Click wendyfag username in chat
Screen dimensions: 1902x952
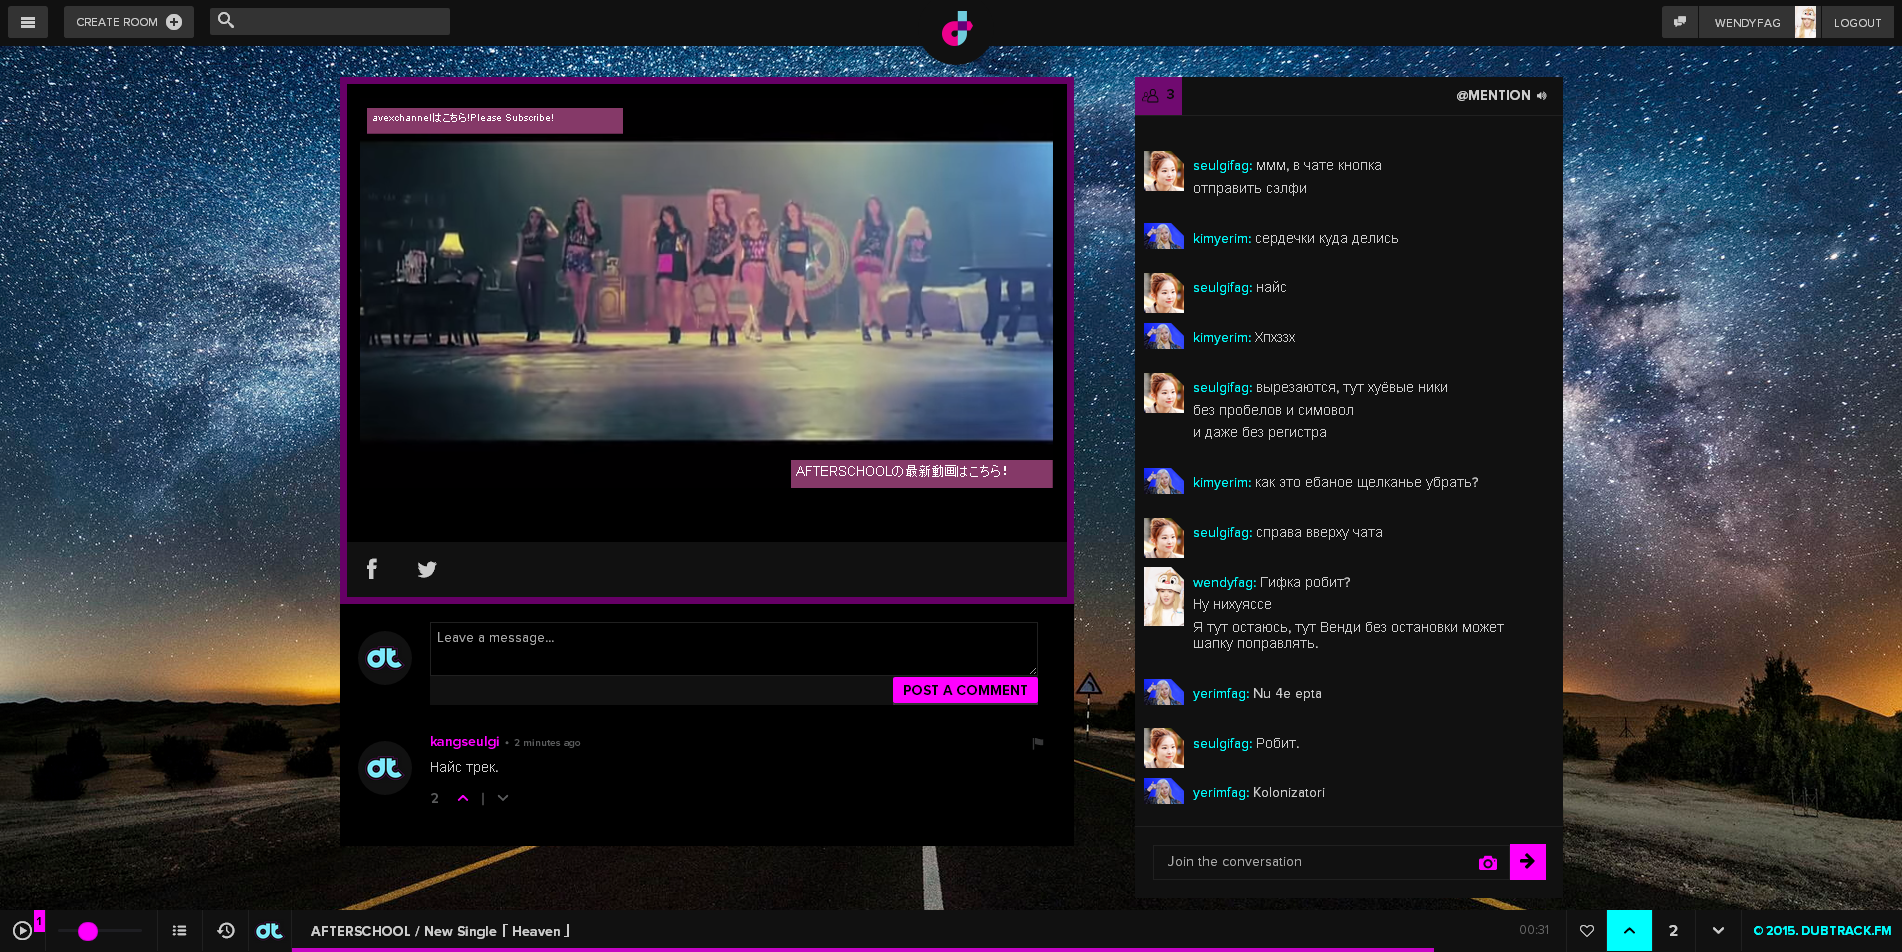coord(1224,583)
